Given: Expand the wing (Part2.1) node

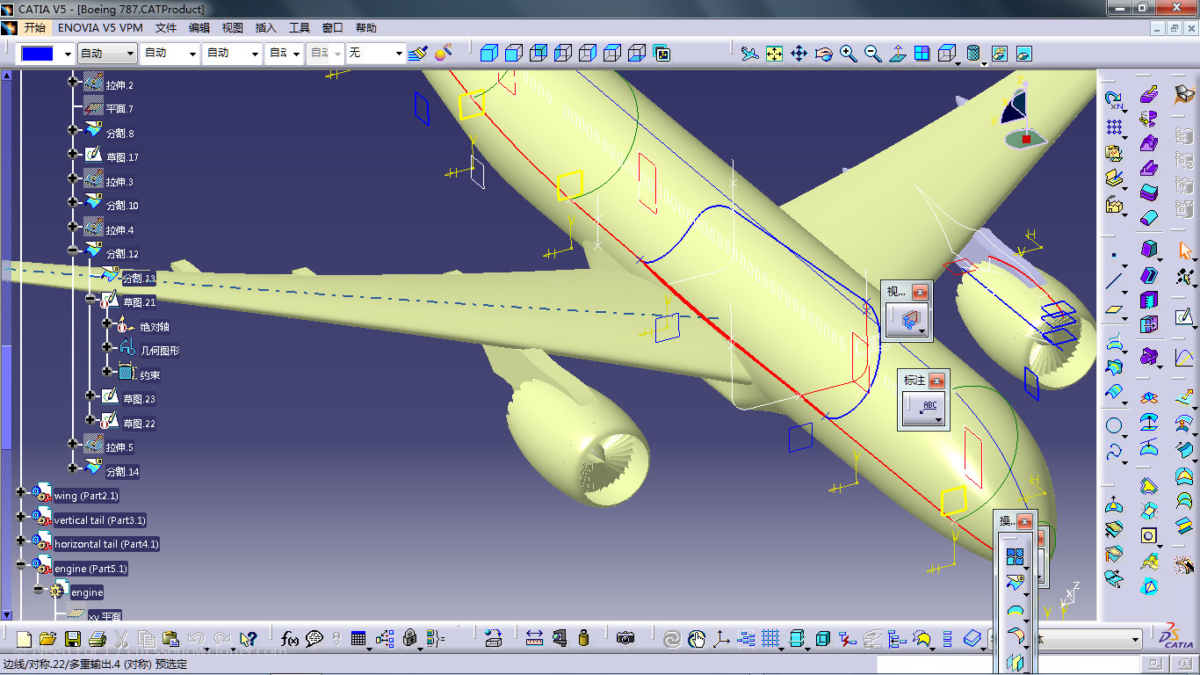Looking at the screenshot, I should tap(21, 493).
